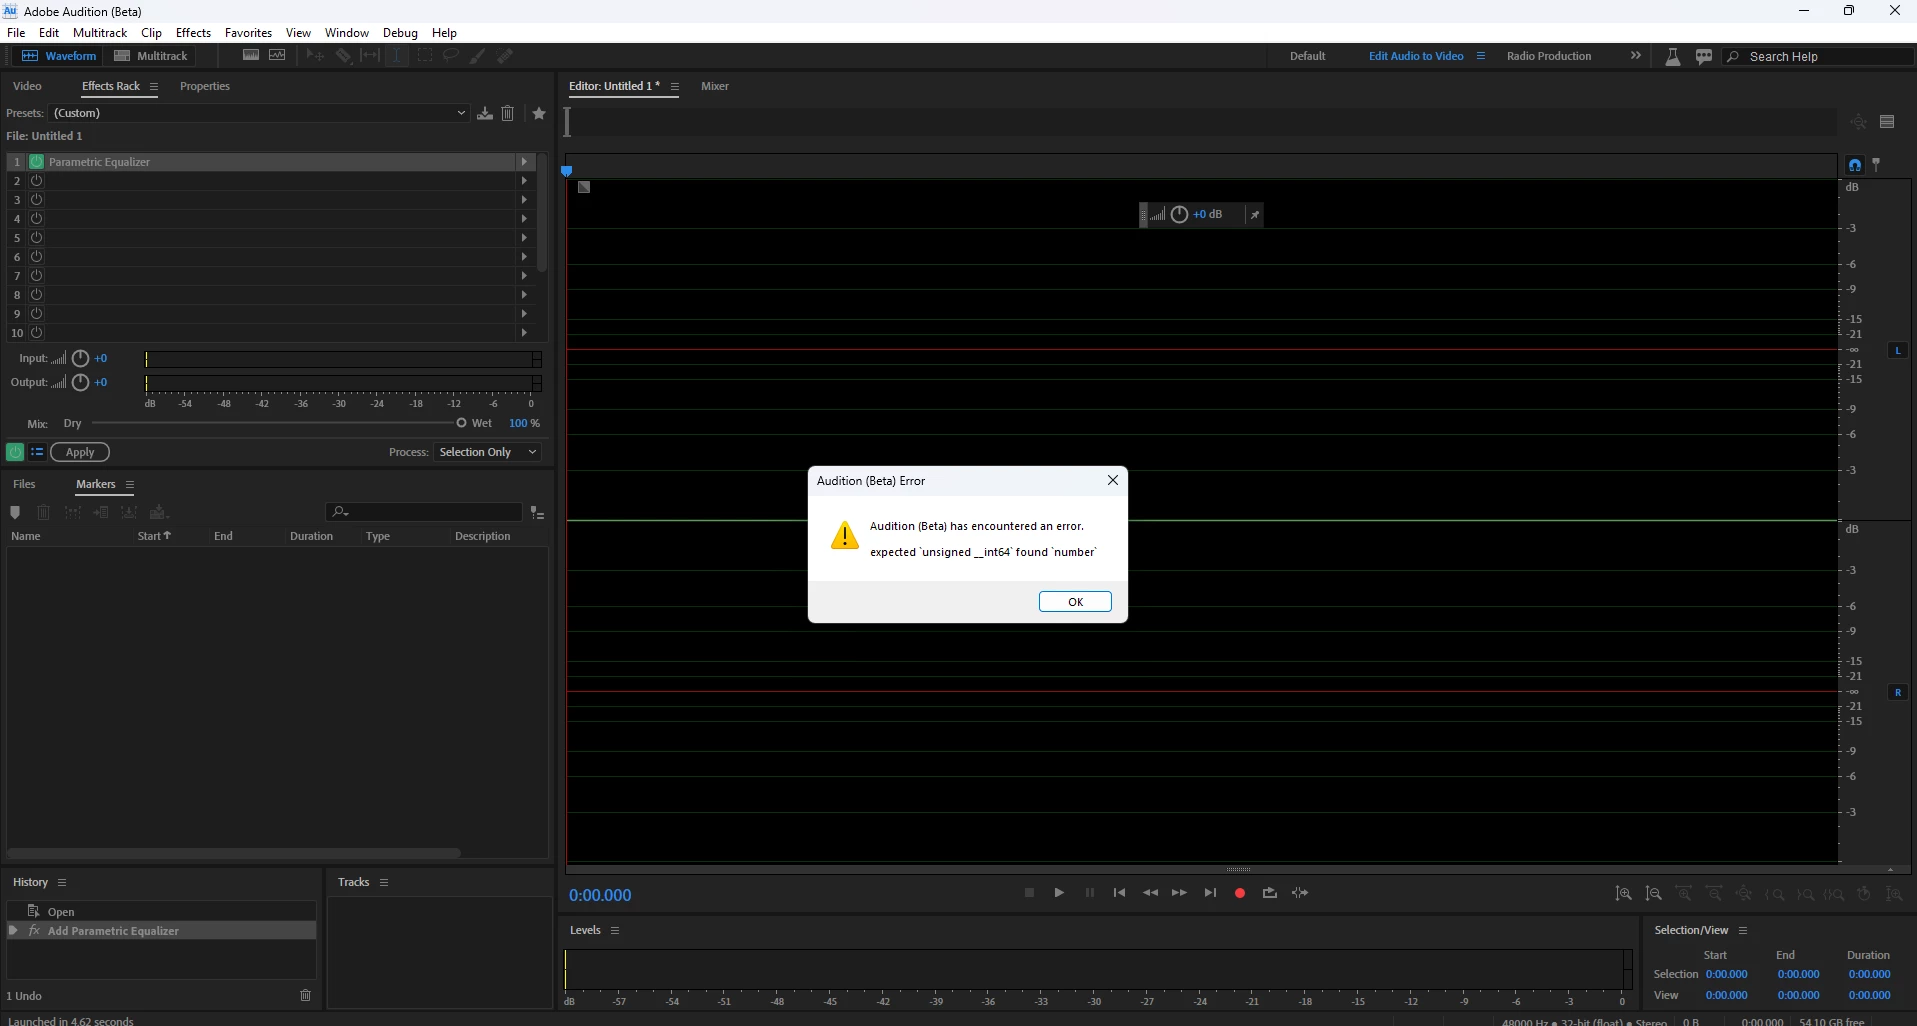Image resolution: width=1917 pixels, height=1026 pixels.
Task: Toggle power for effect slot 5
Action: tap(37, 238)
